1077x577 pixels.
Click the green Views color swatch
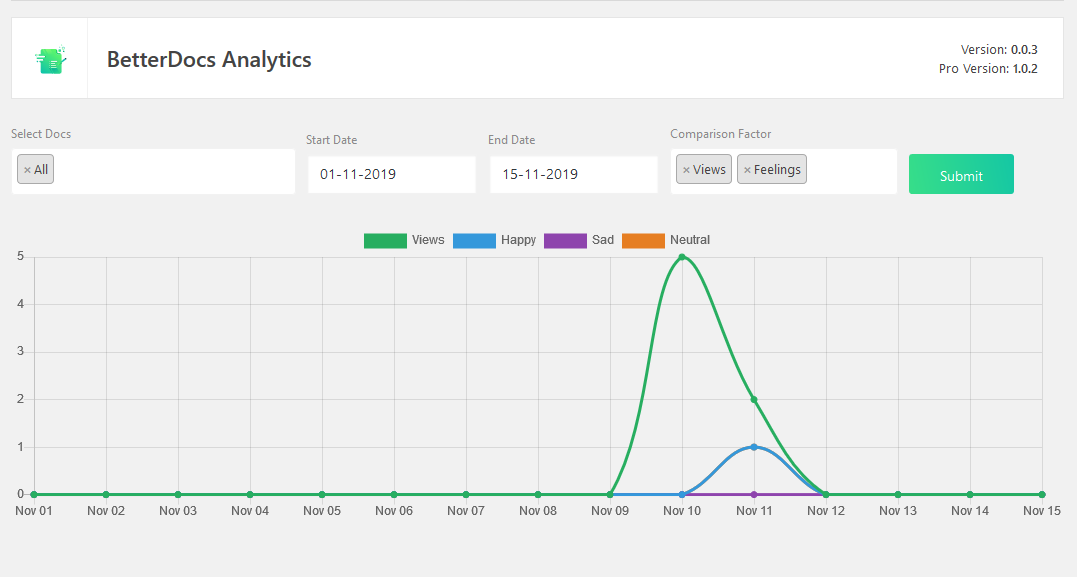click(385, 240)
